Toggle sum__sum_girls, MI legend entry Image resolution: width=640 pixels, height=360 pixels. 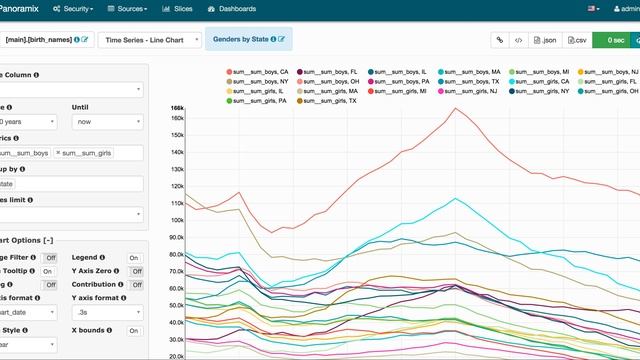(397, 91)
